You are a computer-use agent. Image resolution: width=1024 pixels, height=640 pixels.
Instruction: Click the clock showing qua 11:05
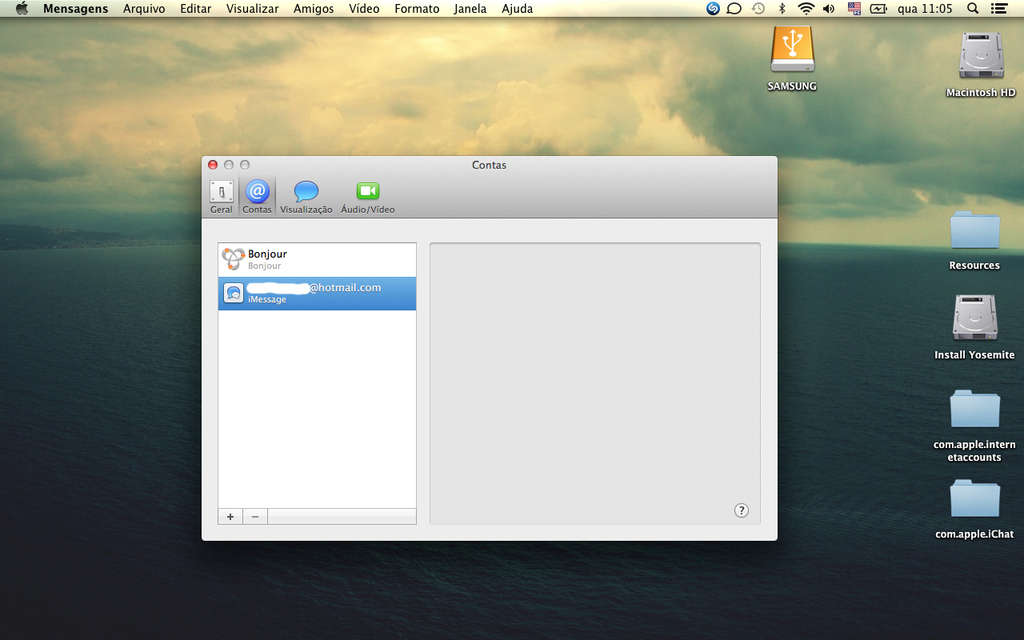[925, 8]
